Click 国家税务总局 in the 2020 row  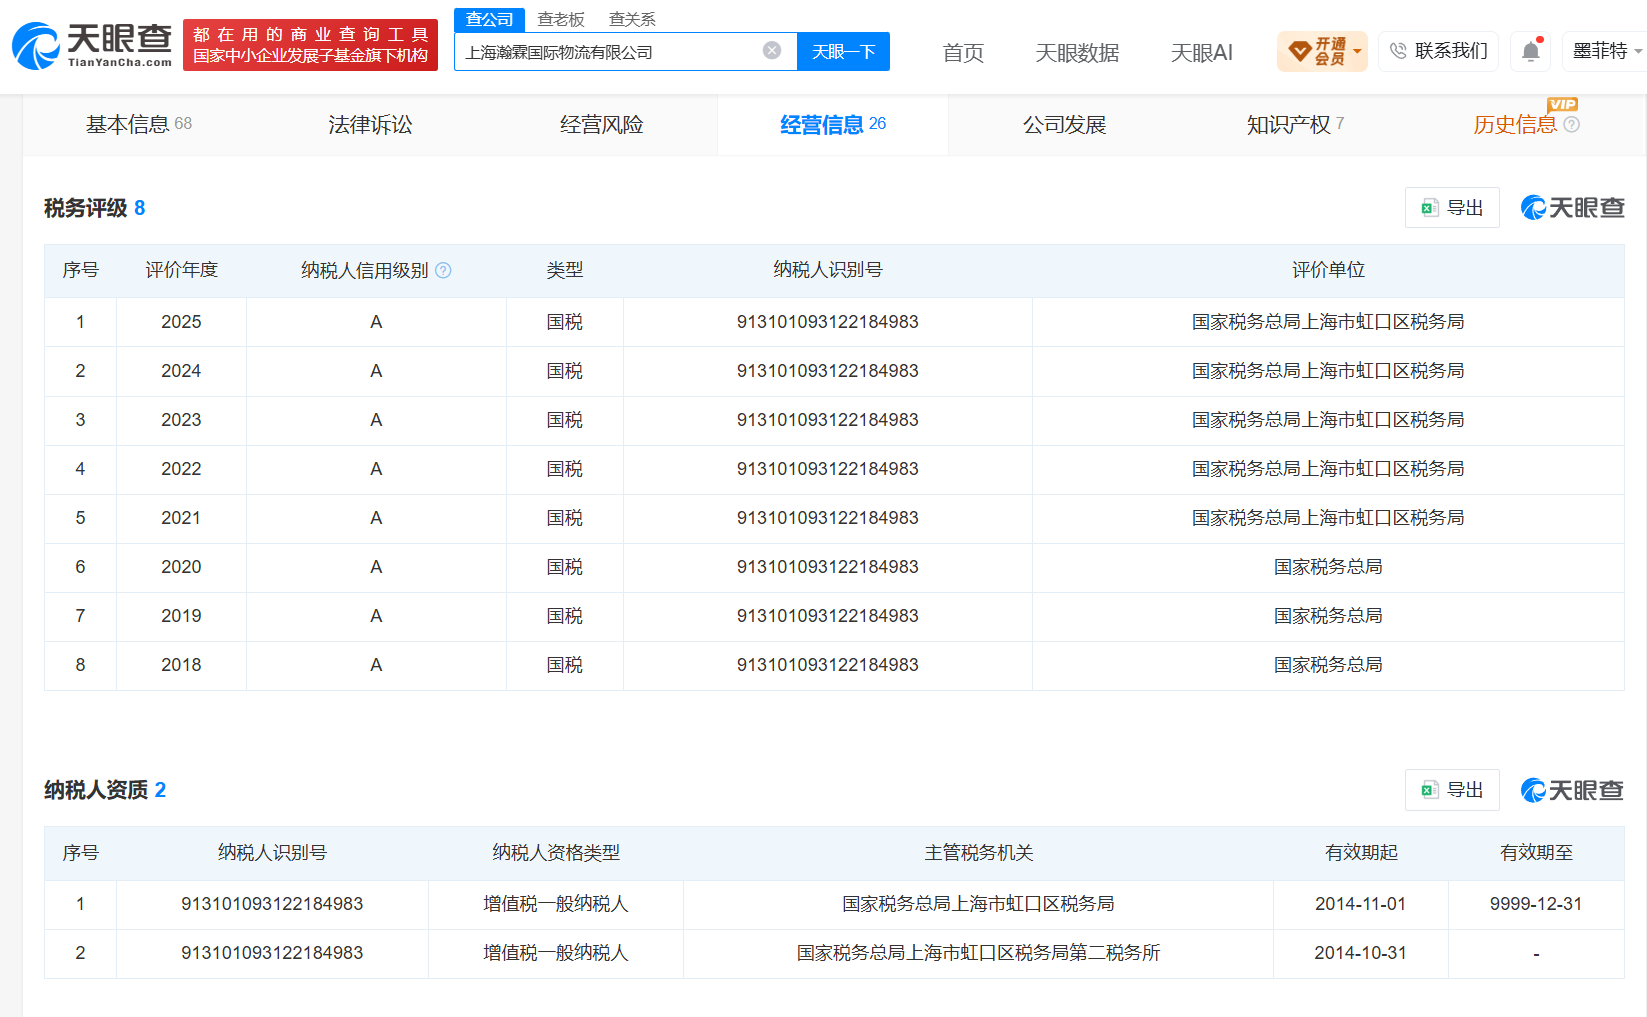click(1328, 567)
